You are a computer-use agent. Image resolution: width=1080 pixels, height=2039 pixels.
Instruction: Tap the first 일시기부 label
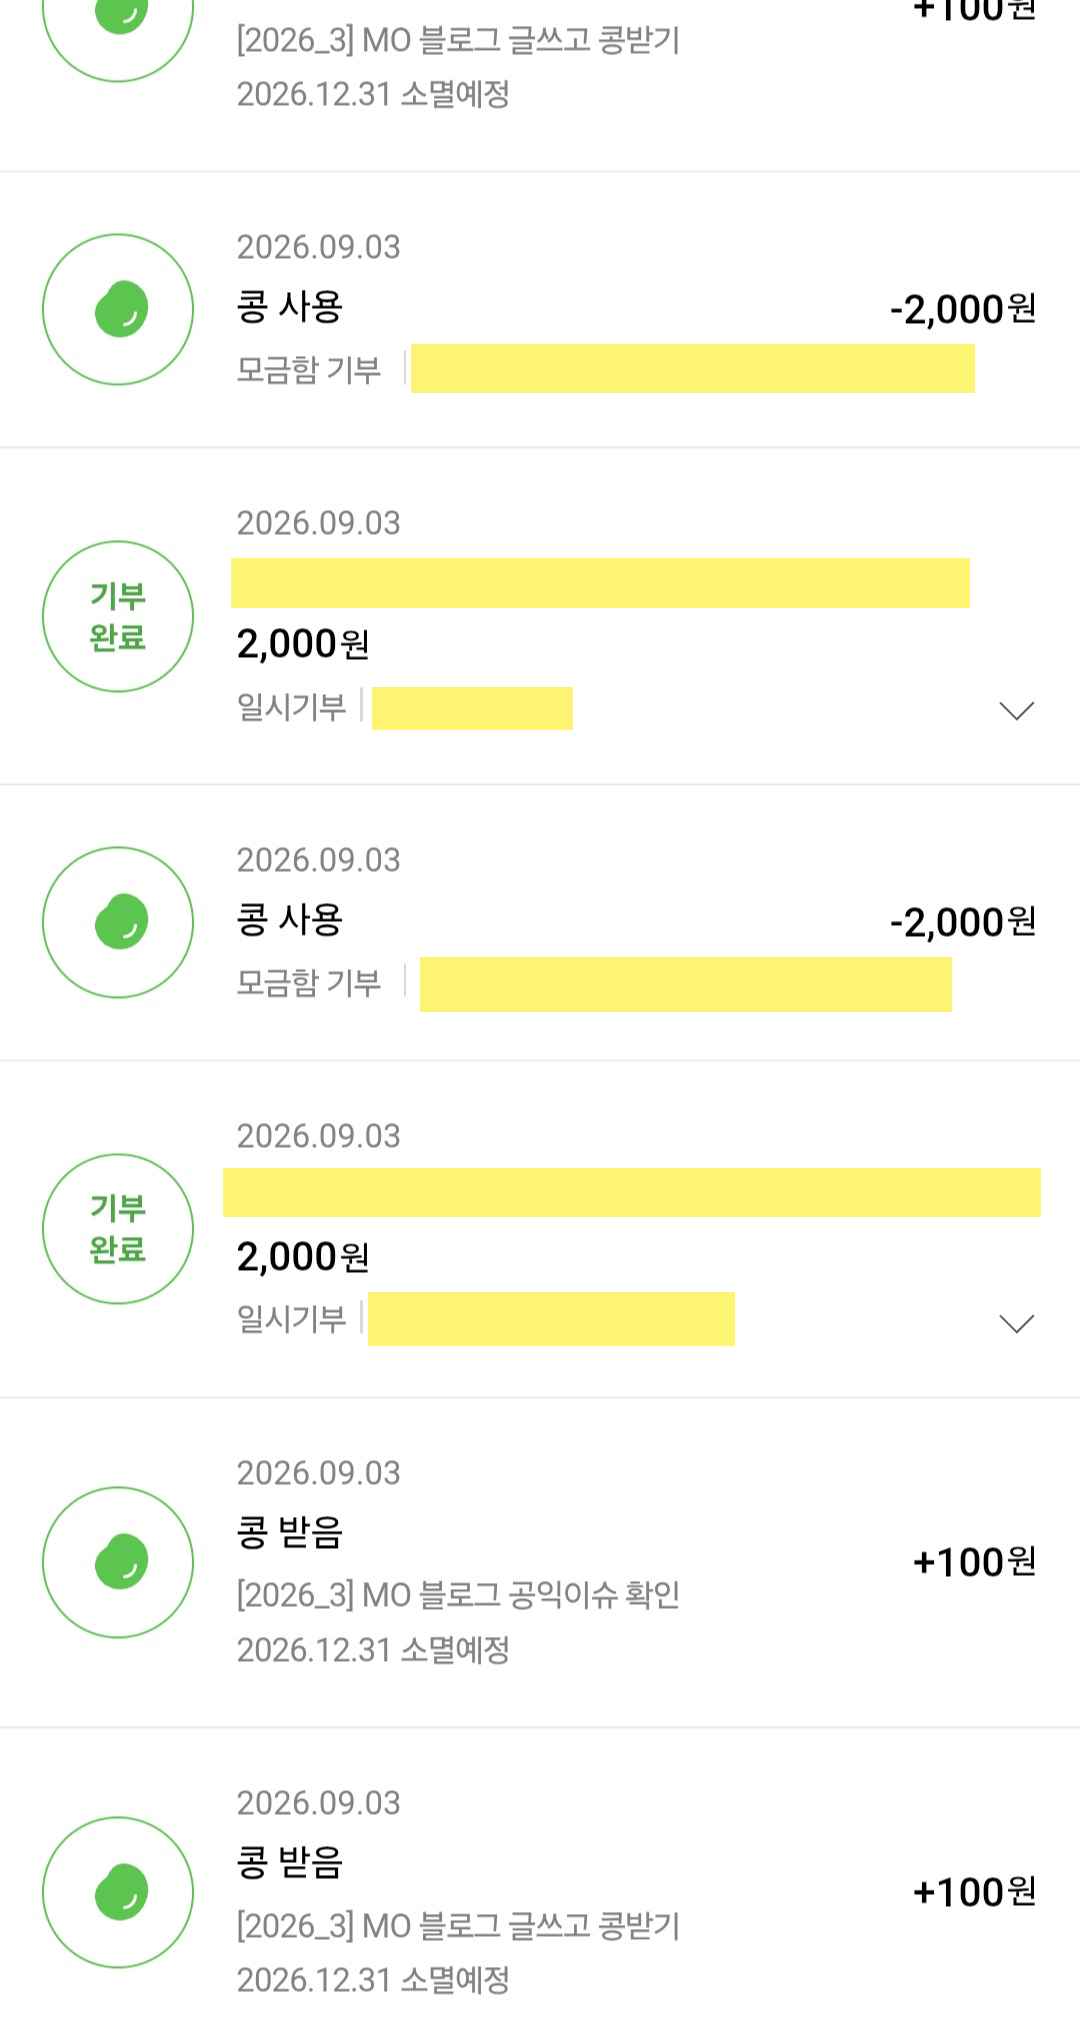pos(291,707)
